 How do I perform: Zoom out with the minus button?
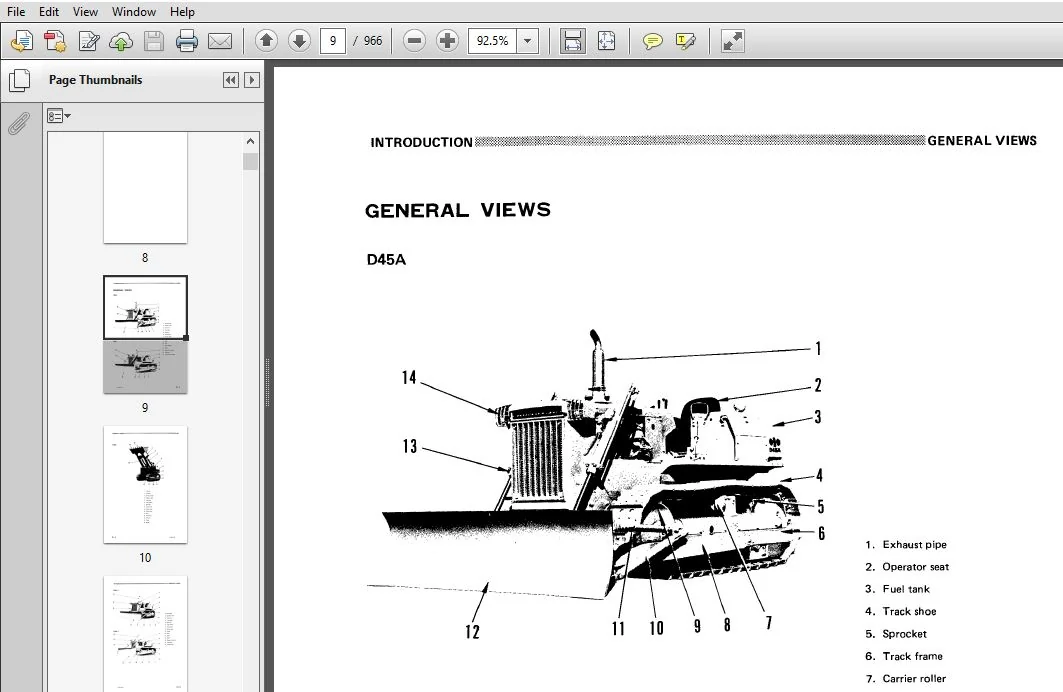click(x=414, y=41)
